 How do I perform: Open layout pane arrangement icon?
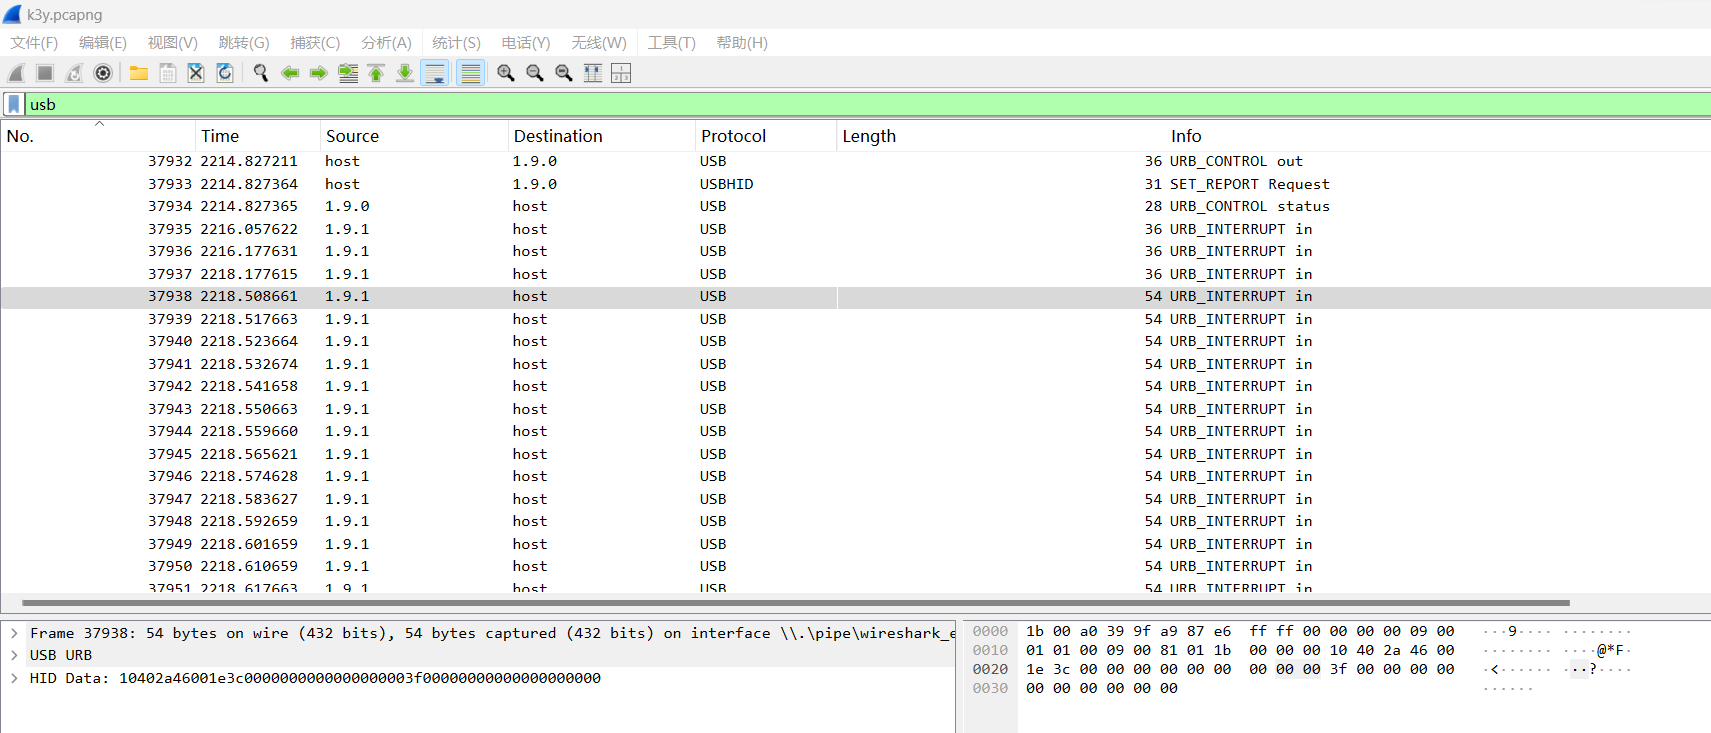click(621, 73)
